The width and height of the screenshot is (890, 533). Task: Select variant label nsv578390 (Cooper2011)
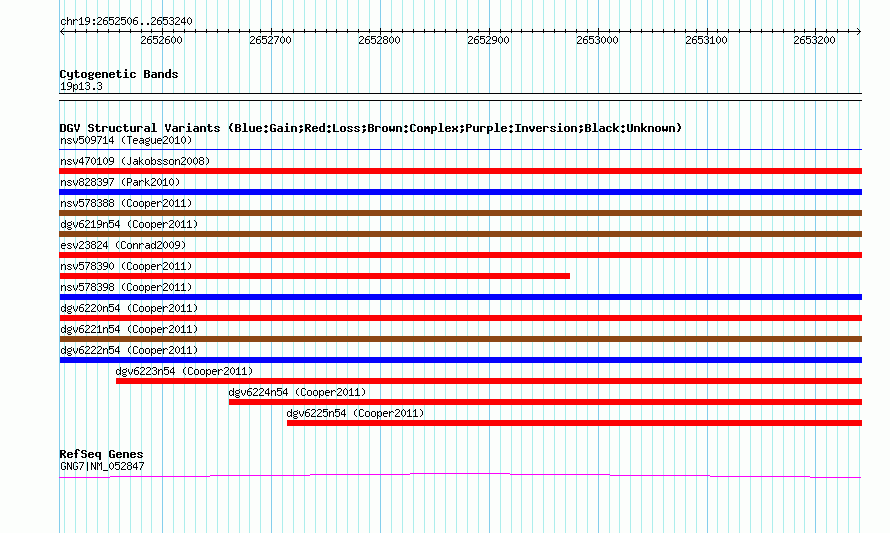pos(126,266)
